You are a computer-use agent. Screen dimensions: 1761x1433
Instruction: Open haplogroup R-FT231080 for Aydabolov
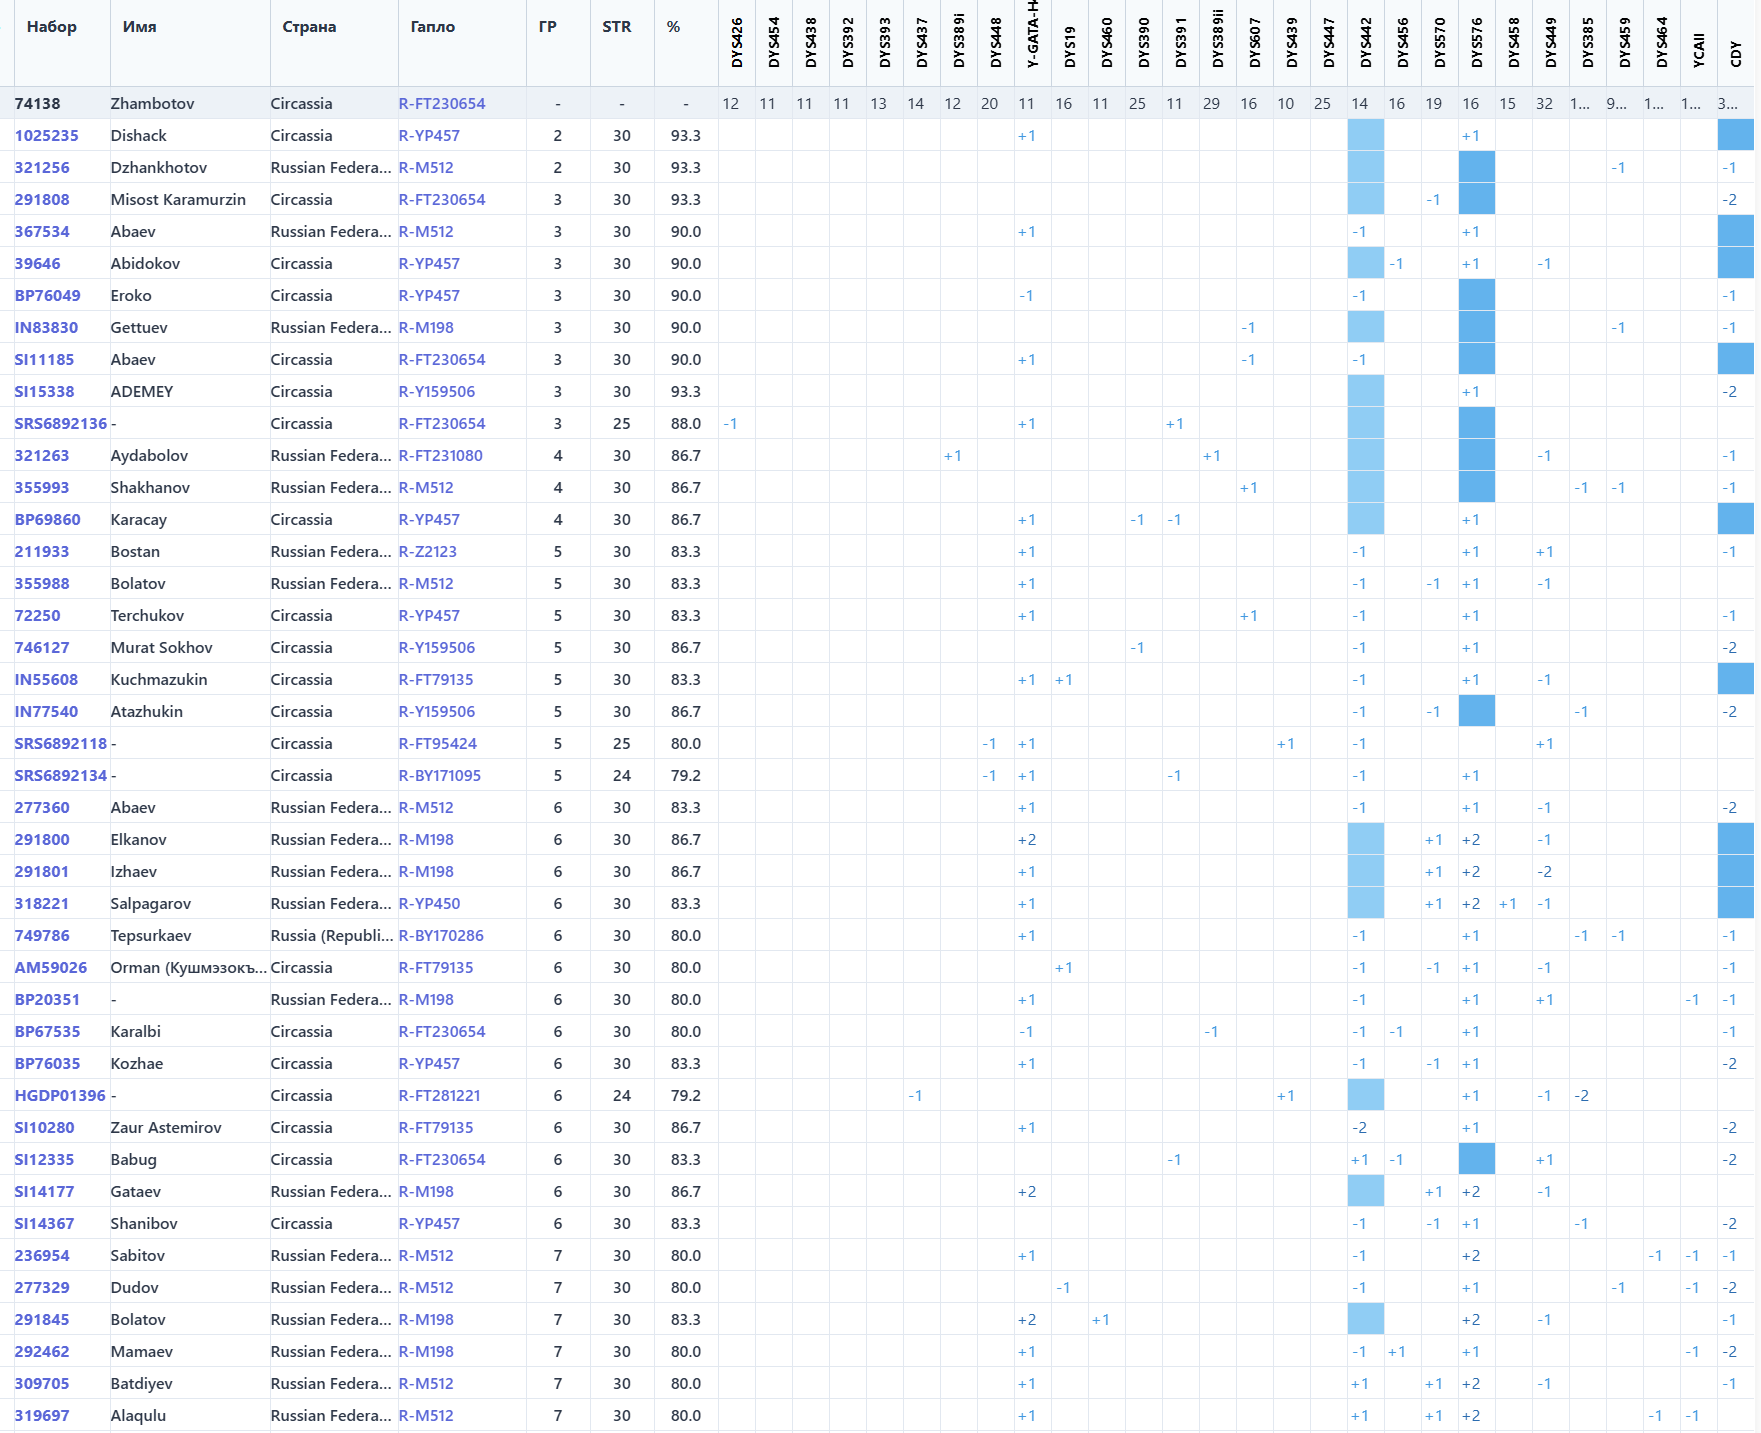tap(440, 455)
